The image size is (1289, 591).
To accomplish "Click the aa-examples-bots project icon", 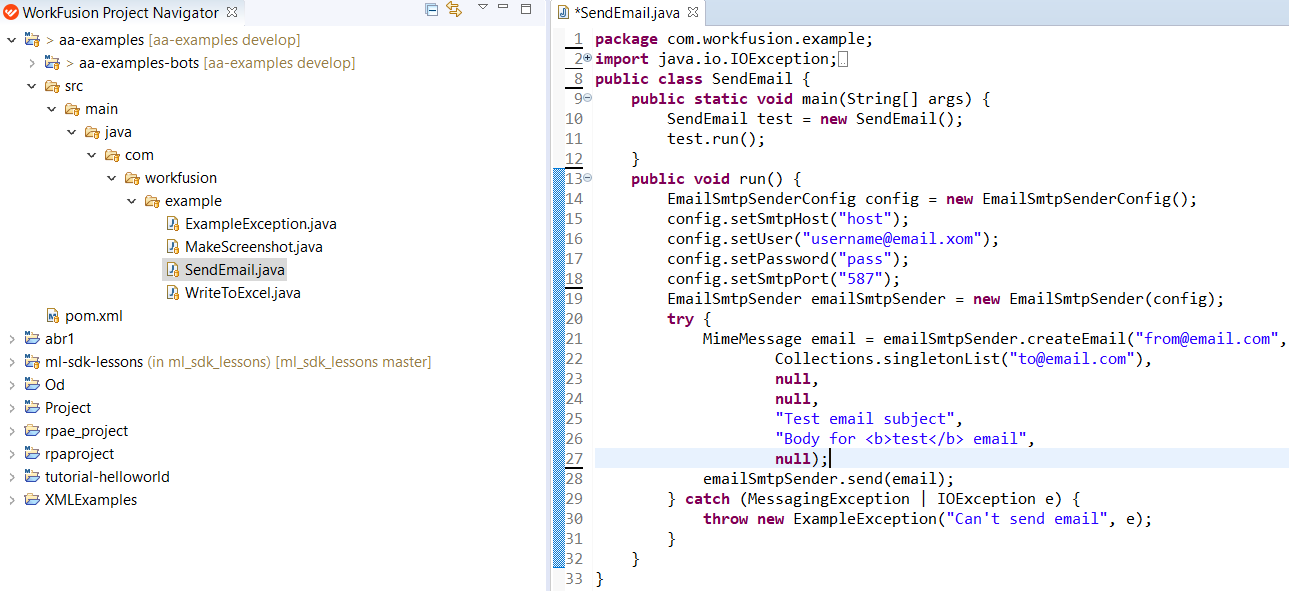I will (x=52, y=63).
